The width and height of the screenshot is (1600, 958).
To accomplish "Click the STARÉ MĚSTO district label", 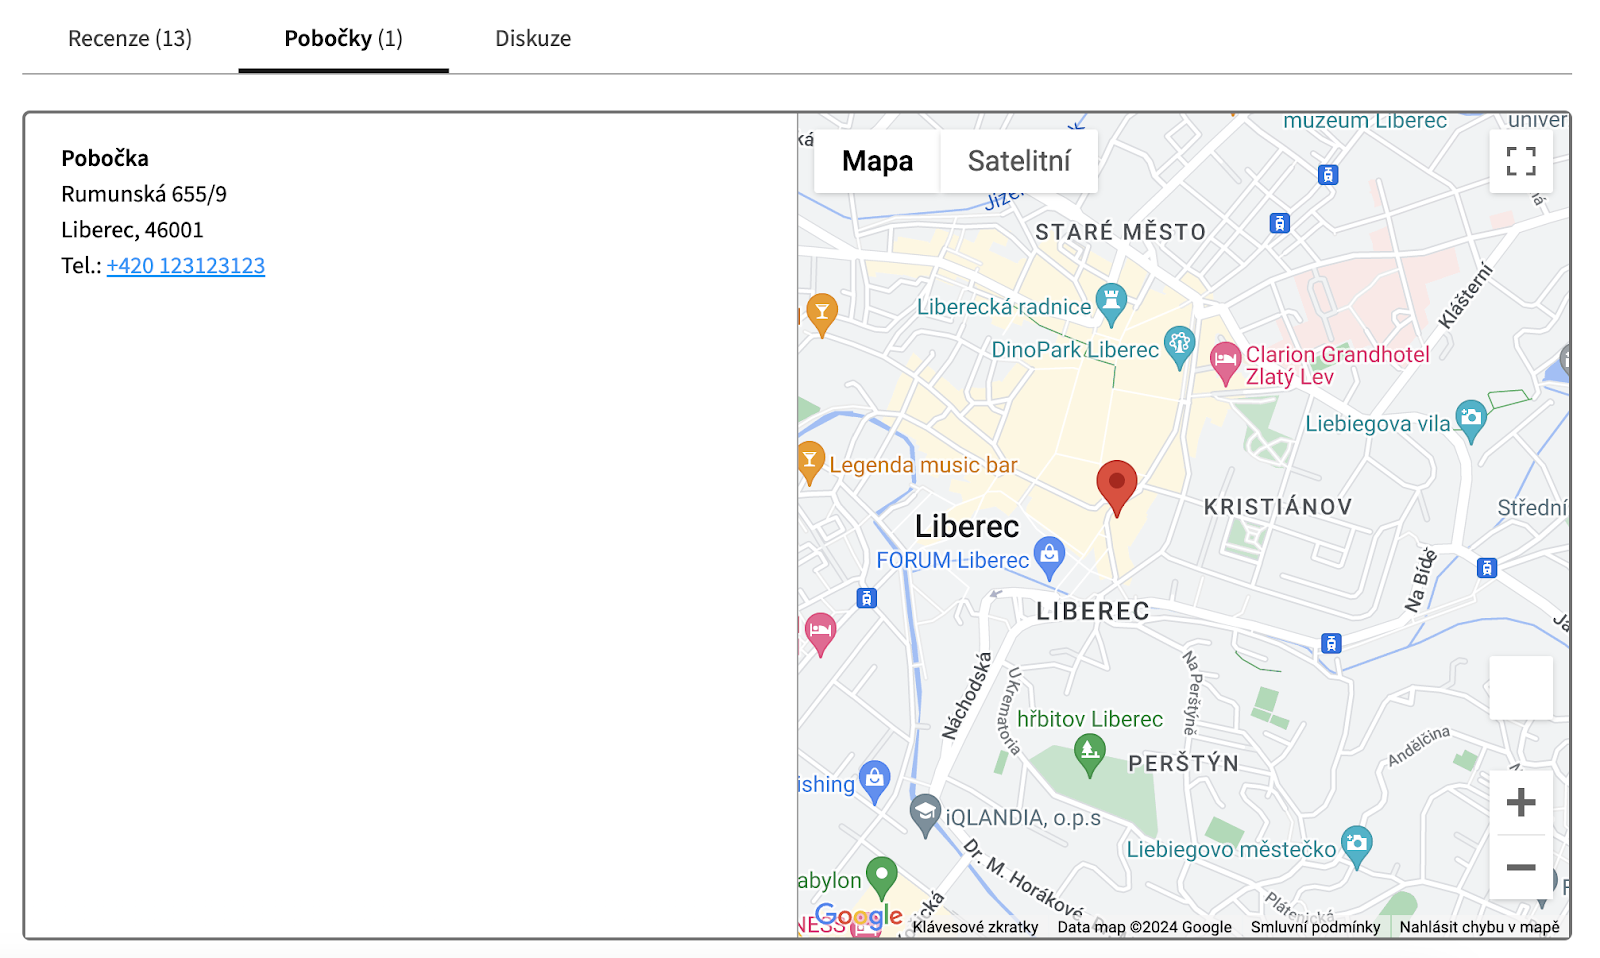I will (x=1120, y=232).
